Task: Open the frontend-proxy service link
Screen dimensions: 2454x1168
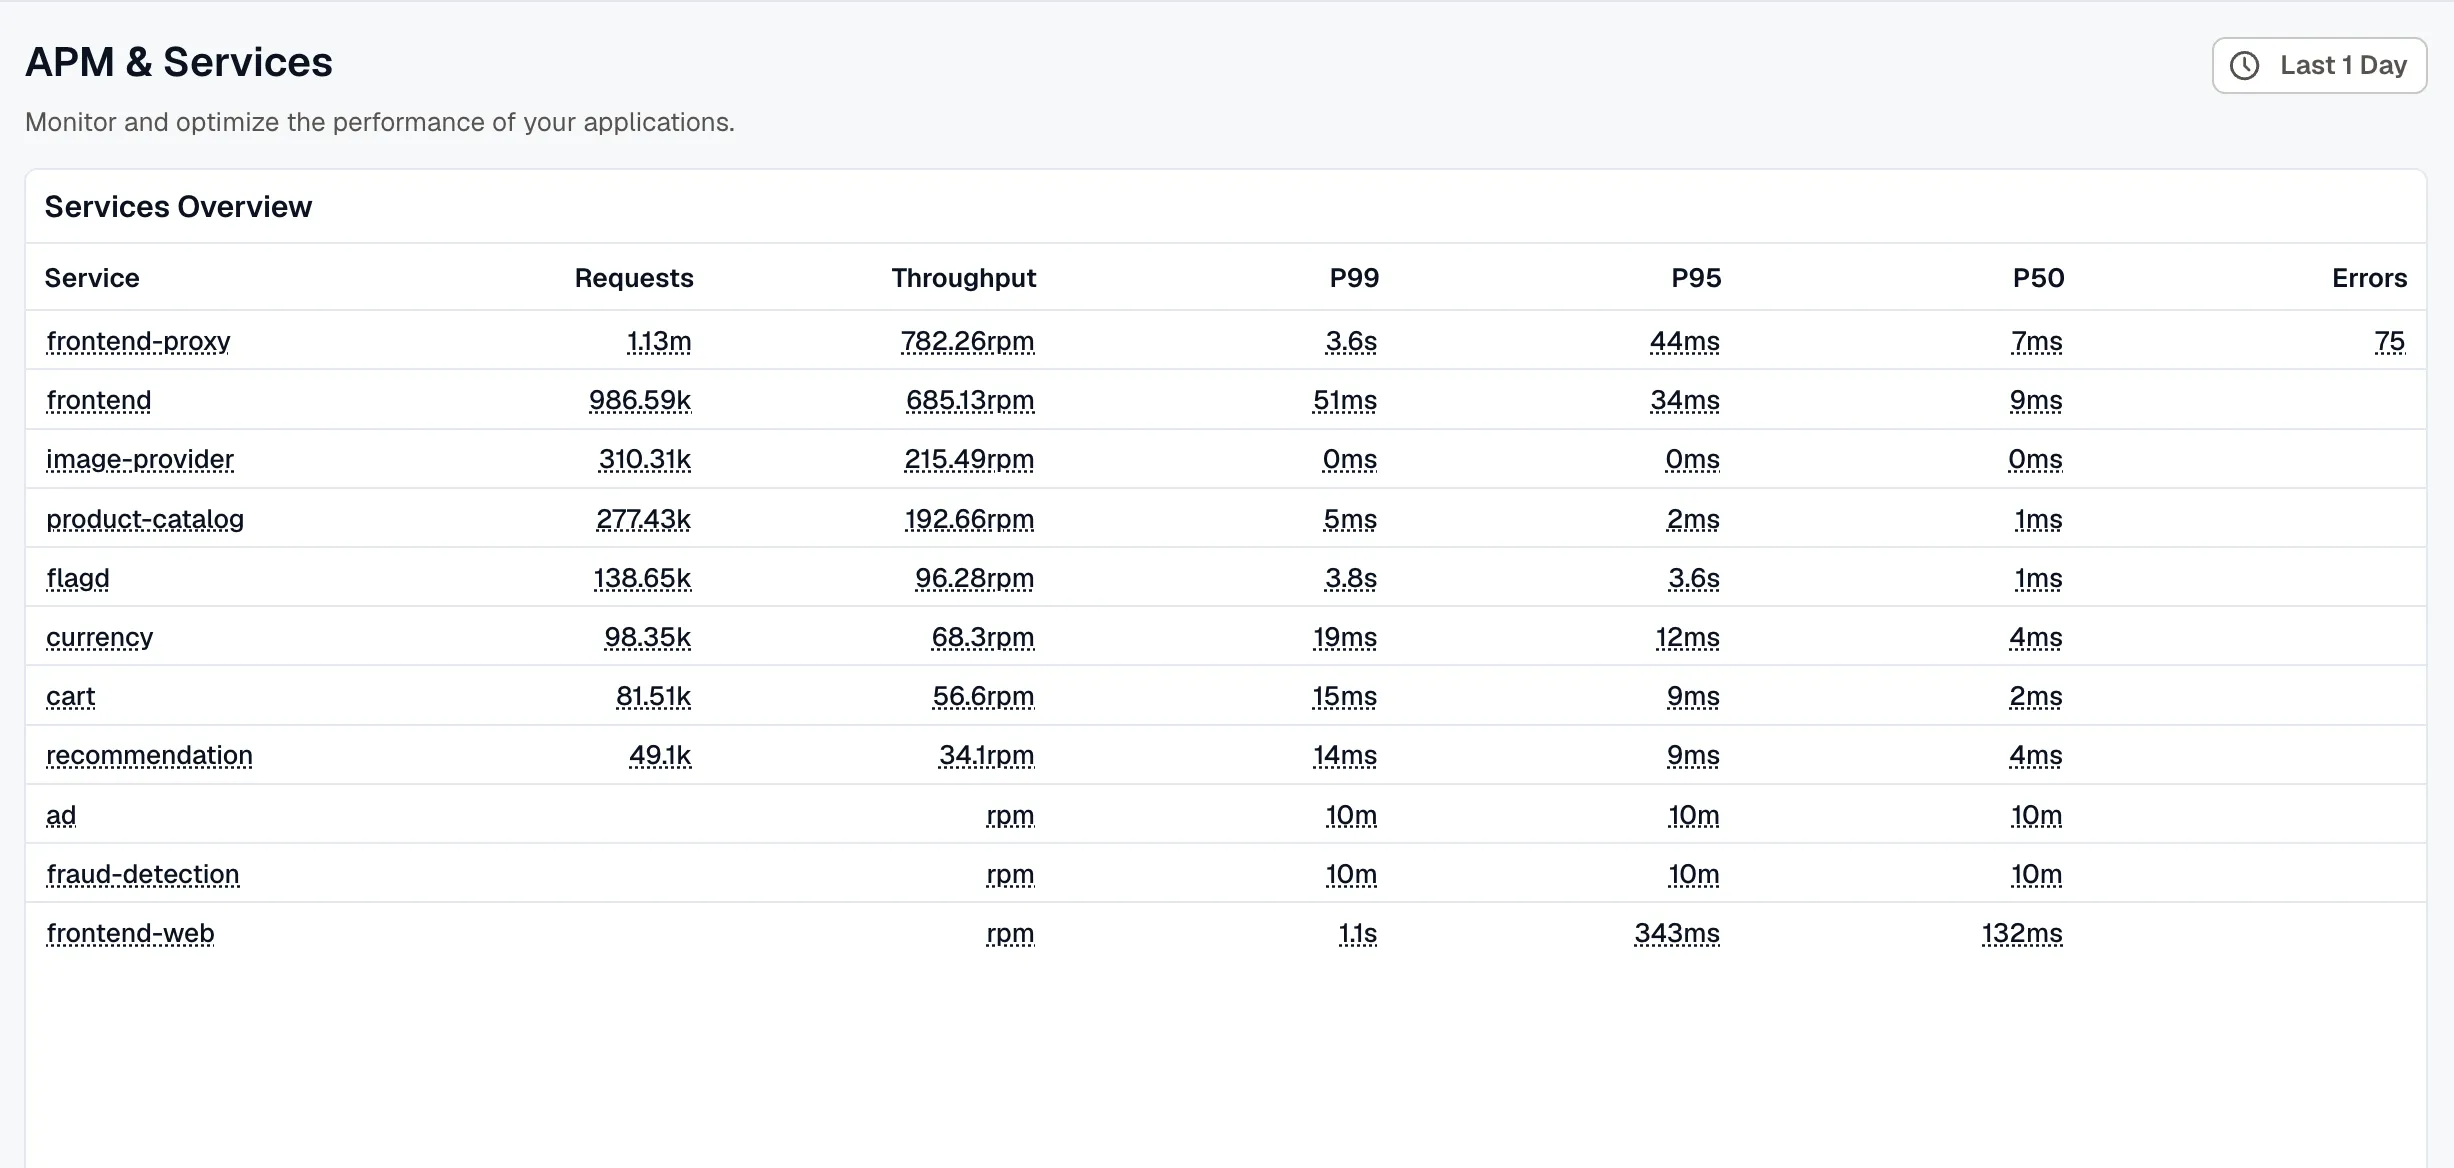Action: [138, 341]
